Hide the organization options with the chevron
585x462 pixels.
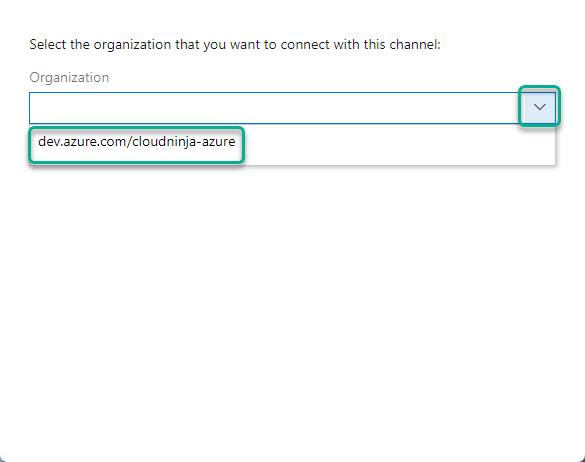(x=539, y=107)
